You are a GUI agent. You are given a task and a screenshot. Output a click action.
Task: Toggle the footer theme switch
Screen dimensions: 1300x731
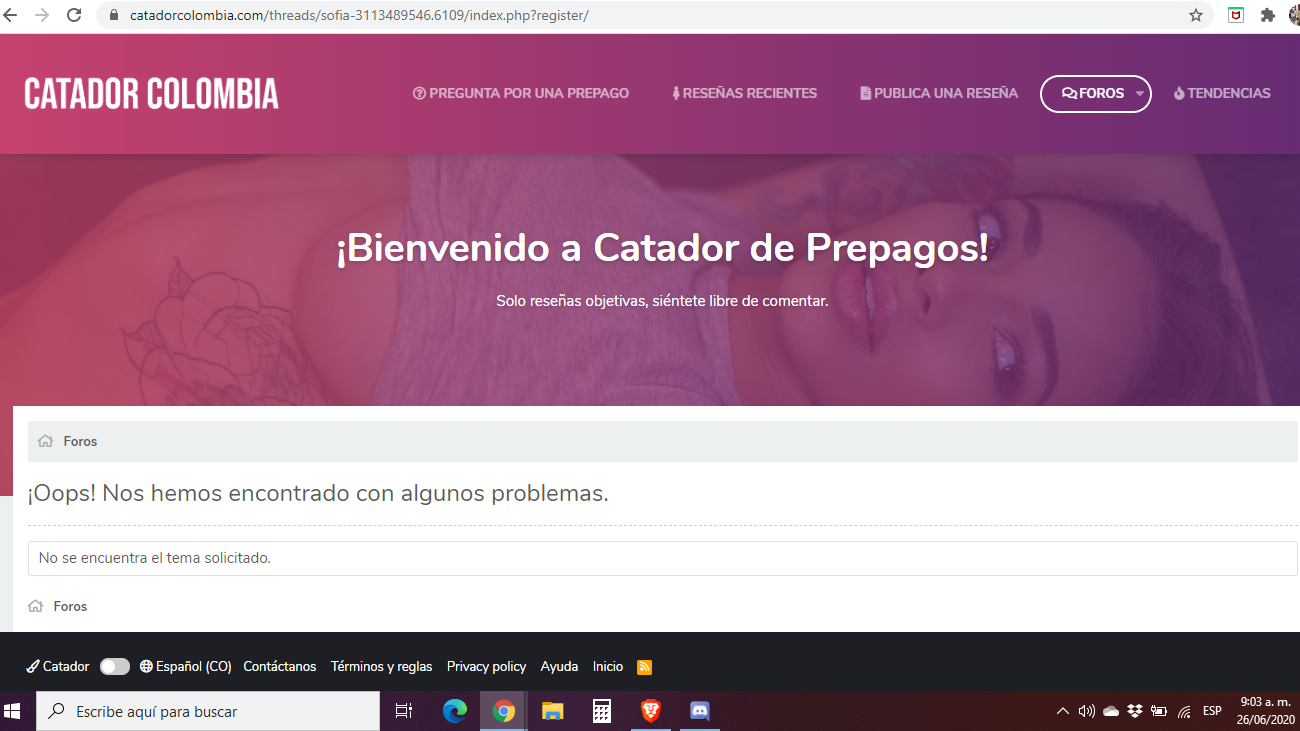(115, 666)
